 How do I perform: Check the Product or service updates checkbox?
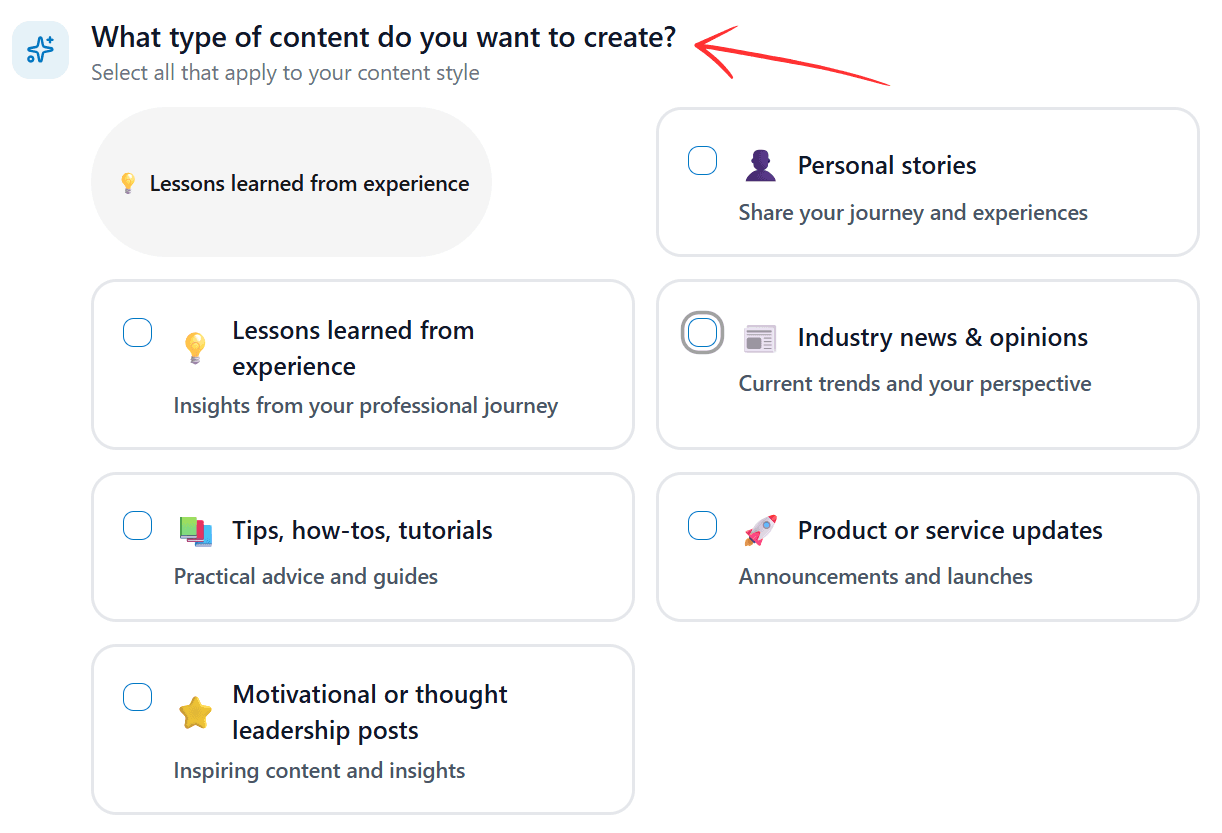(703, 525)
